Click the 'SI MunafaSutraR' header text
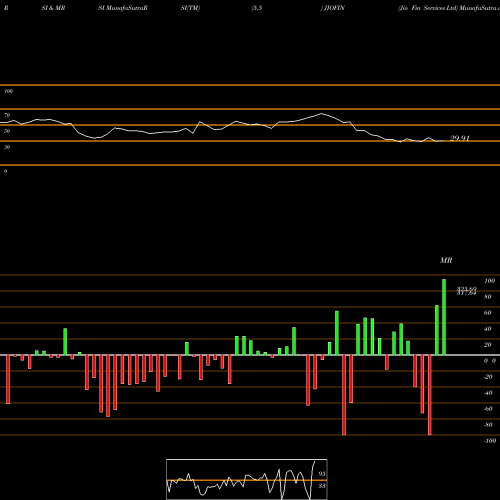 pos(123,8)
